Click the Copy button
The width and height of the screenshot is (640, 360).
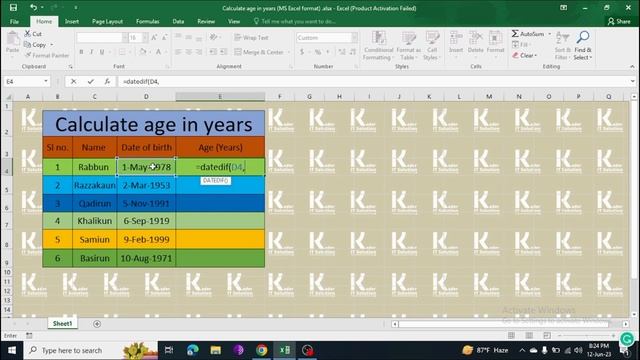tap(36, 44)
